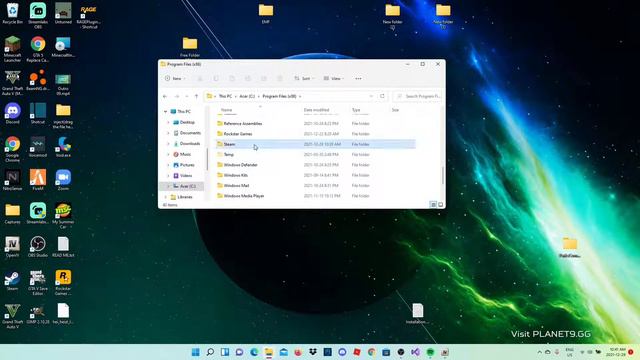Open taskbar Search
This screenshot has width=640, height=360.
[x=210, y=352]
